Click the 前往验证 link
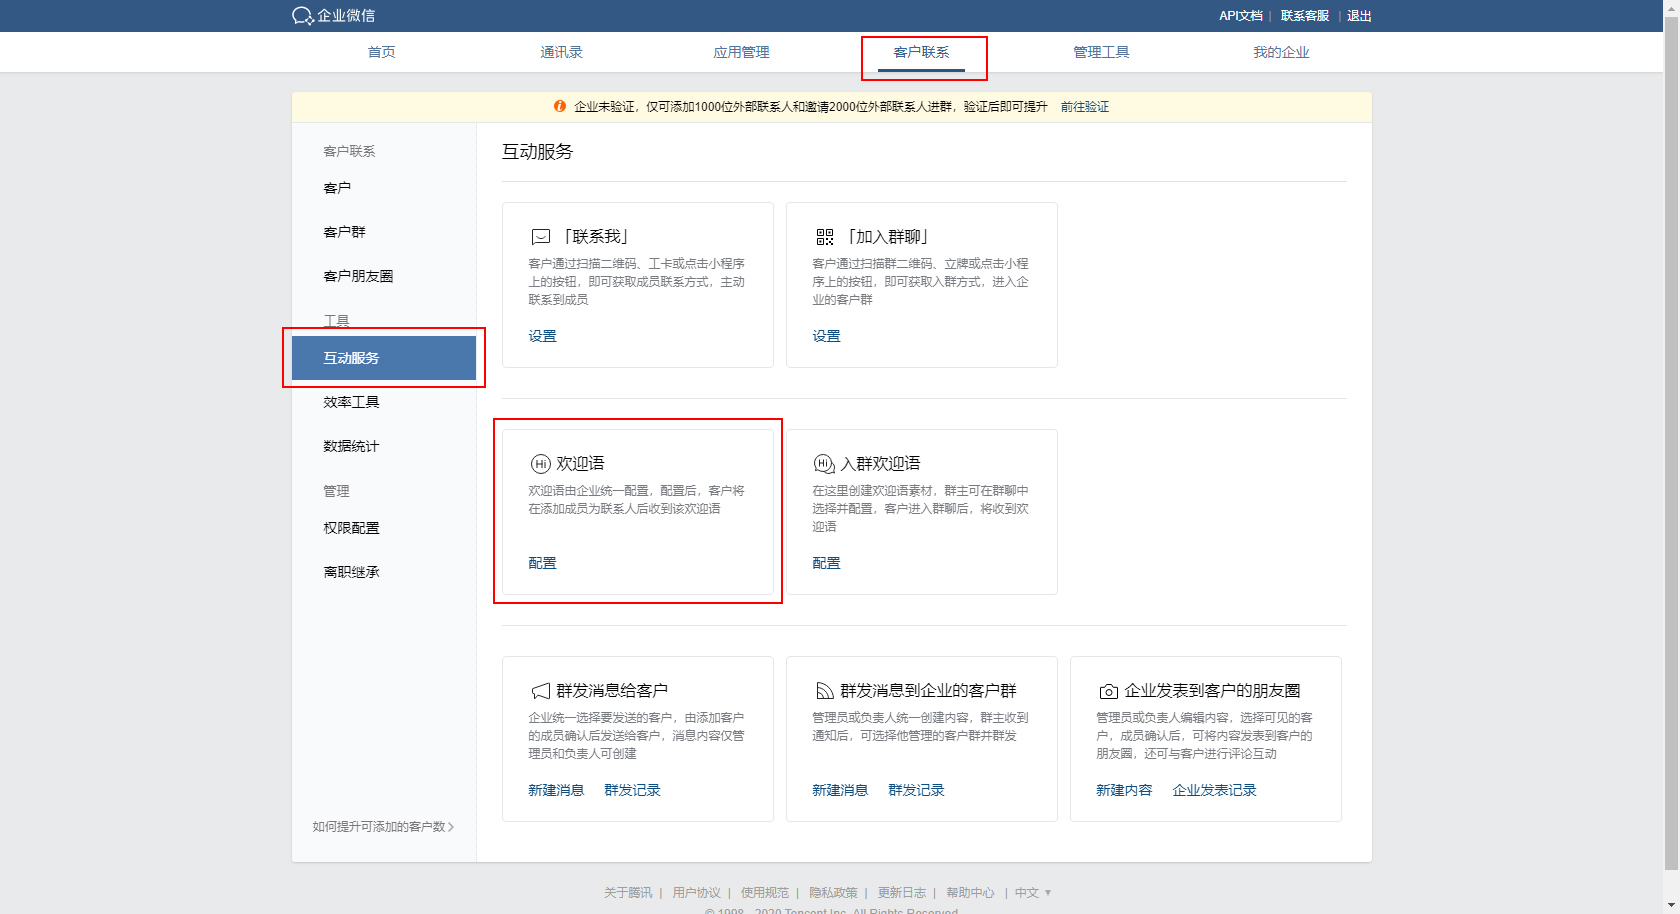Viewport: 1680px width, 914px height. [x=1085, y=107]
